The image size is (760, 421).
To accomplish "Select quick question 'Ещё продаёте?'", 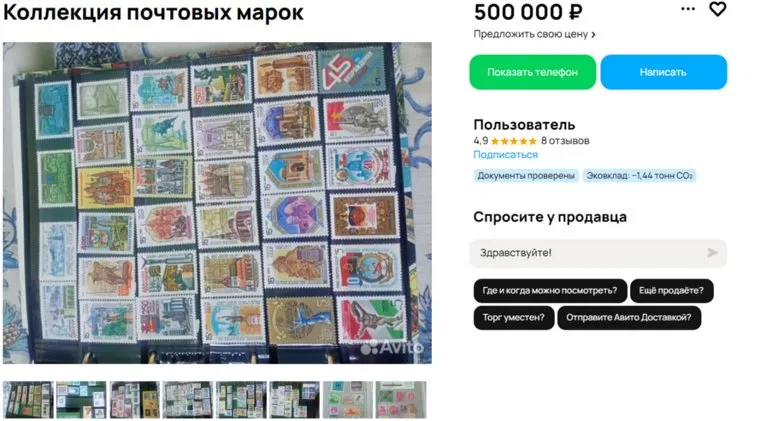I will pos(671,291).
